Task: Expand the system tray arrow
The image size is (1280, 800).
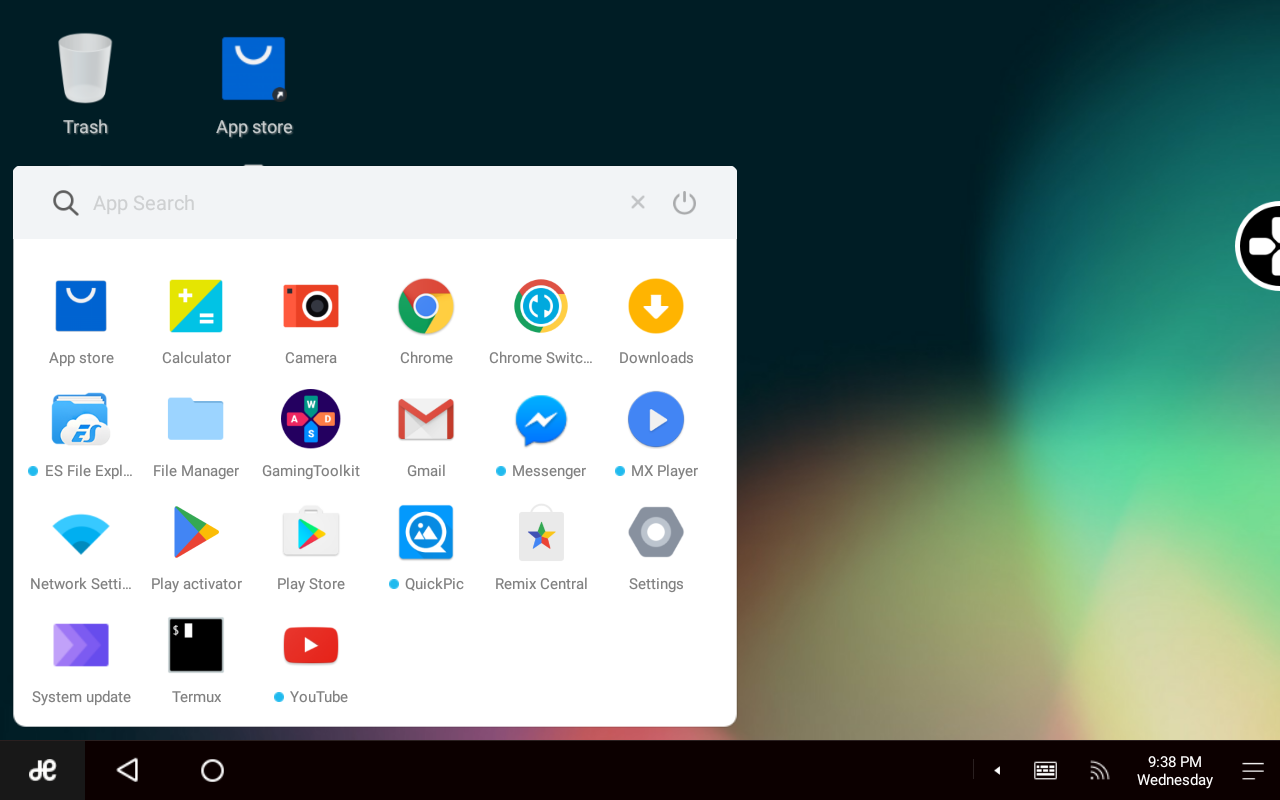Action: (x=997, y=770)
